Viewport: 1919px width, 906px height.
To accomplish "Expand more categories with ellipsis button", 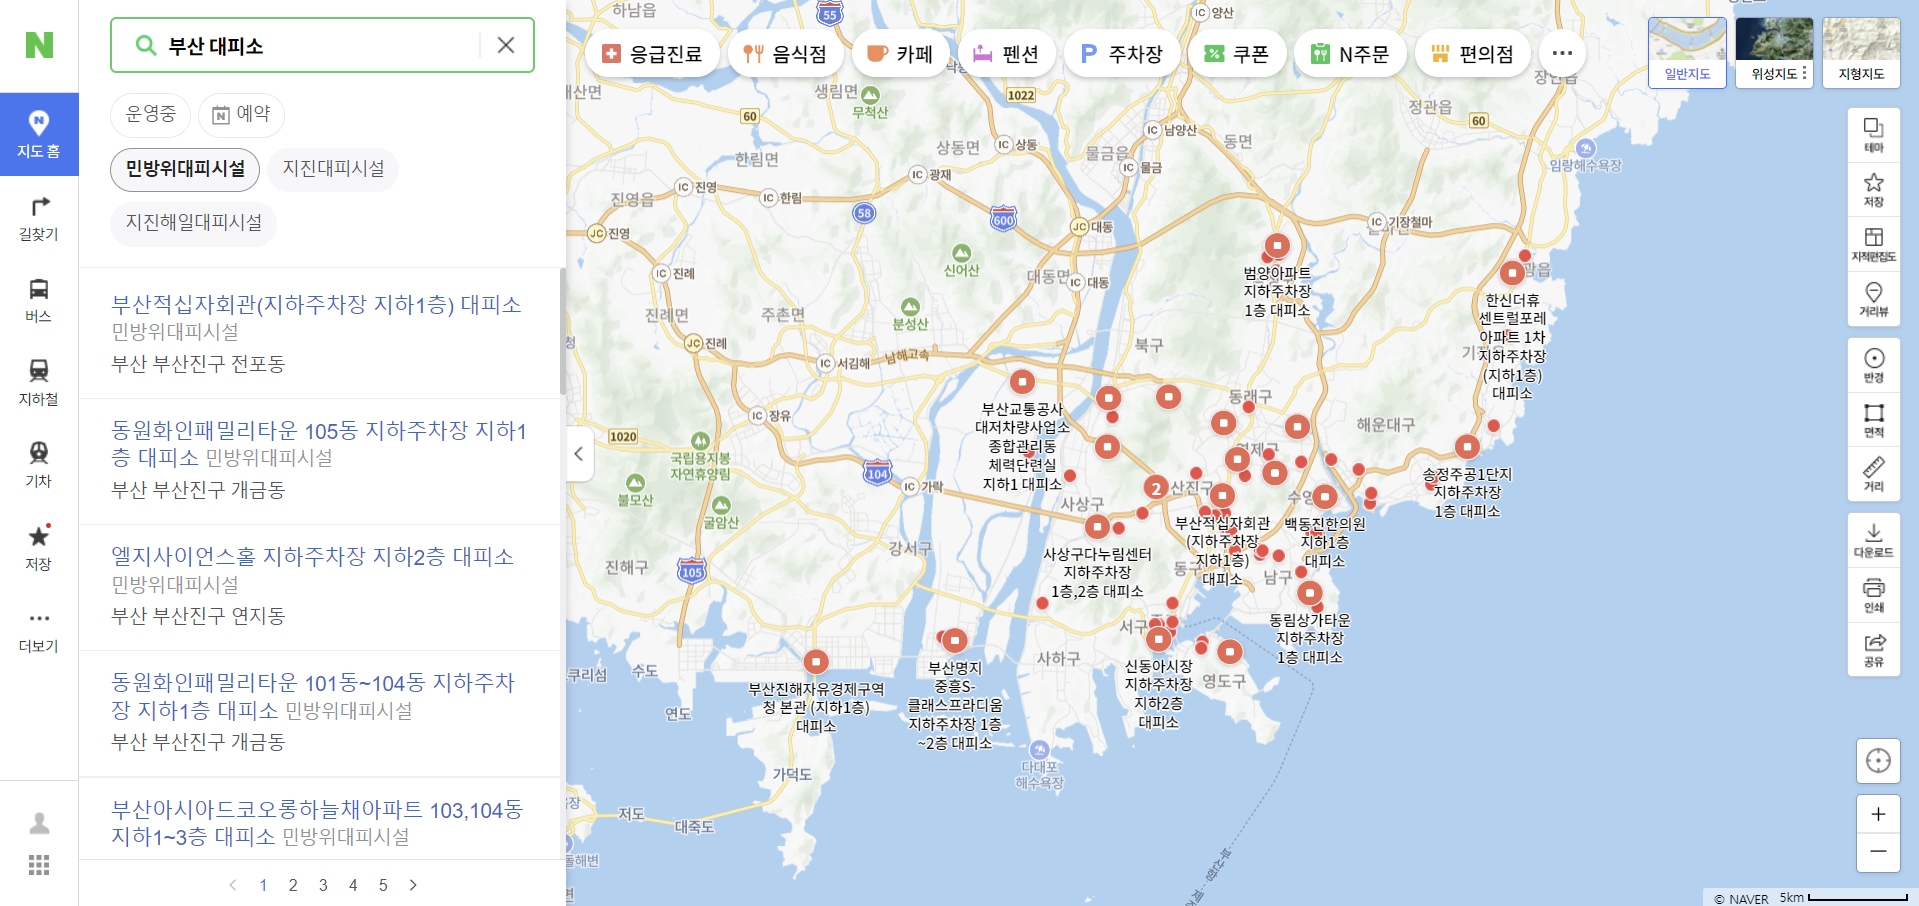I will (x=1562, y=54).
